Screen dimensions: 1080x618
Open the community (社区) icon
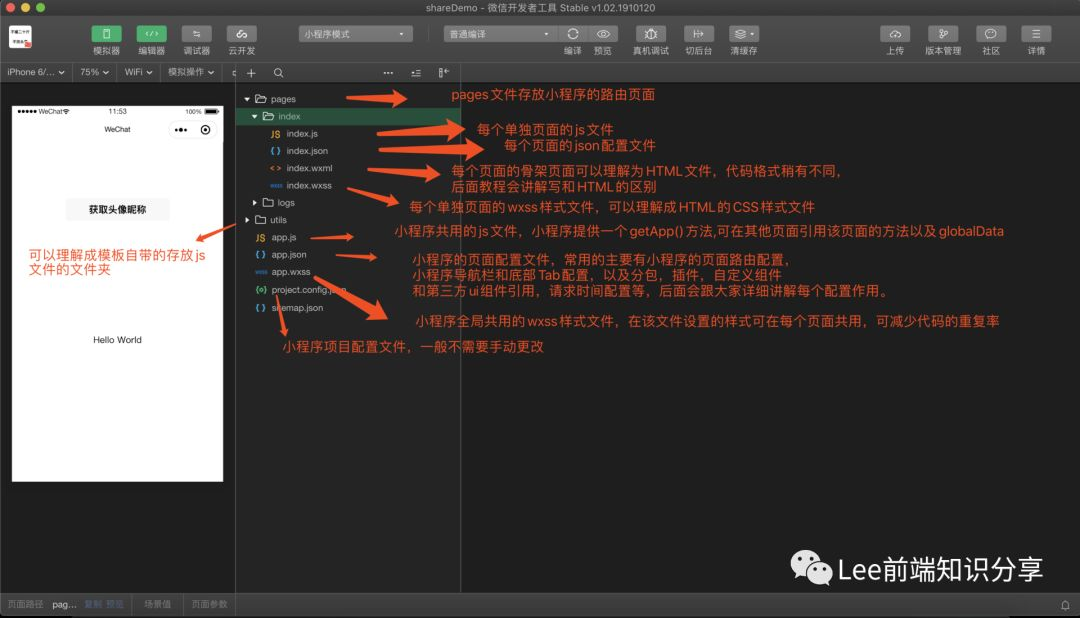pos(990,34)
